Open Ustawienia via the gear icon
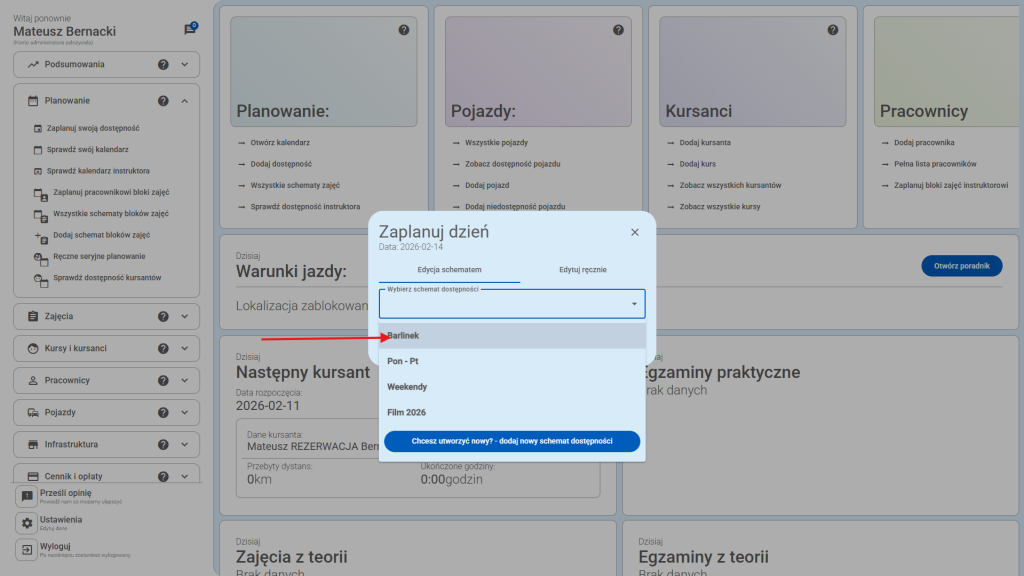 pos(27,520)
